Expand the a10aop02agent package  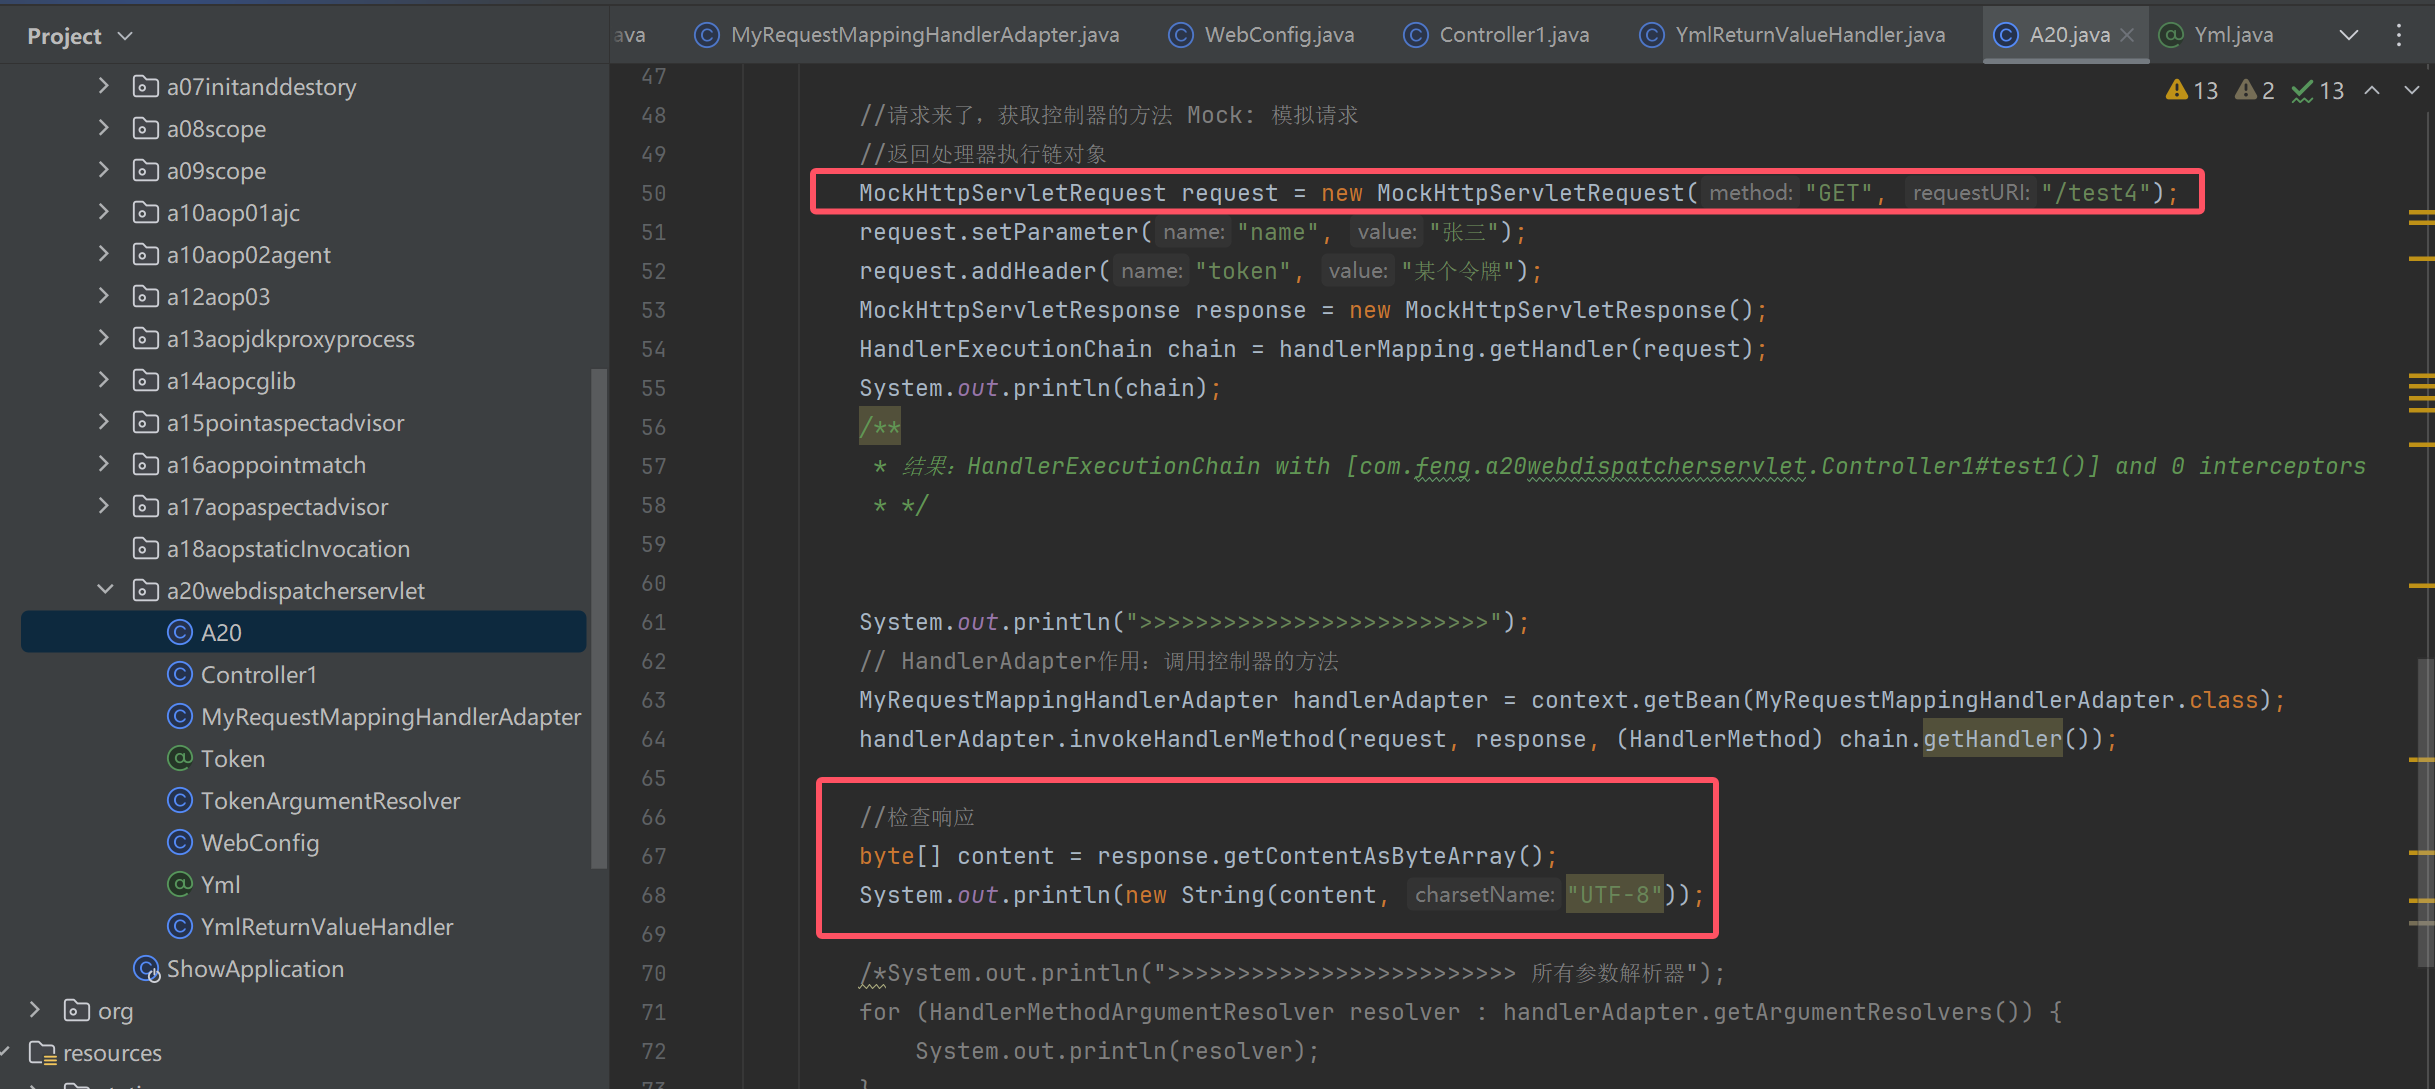coord(104,254)
